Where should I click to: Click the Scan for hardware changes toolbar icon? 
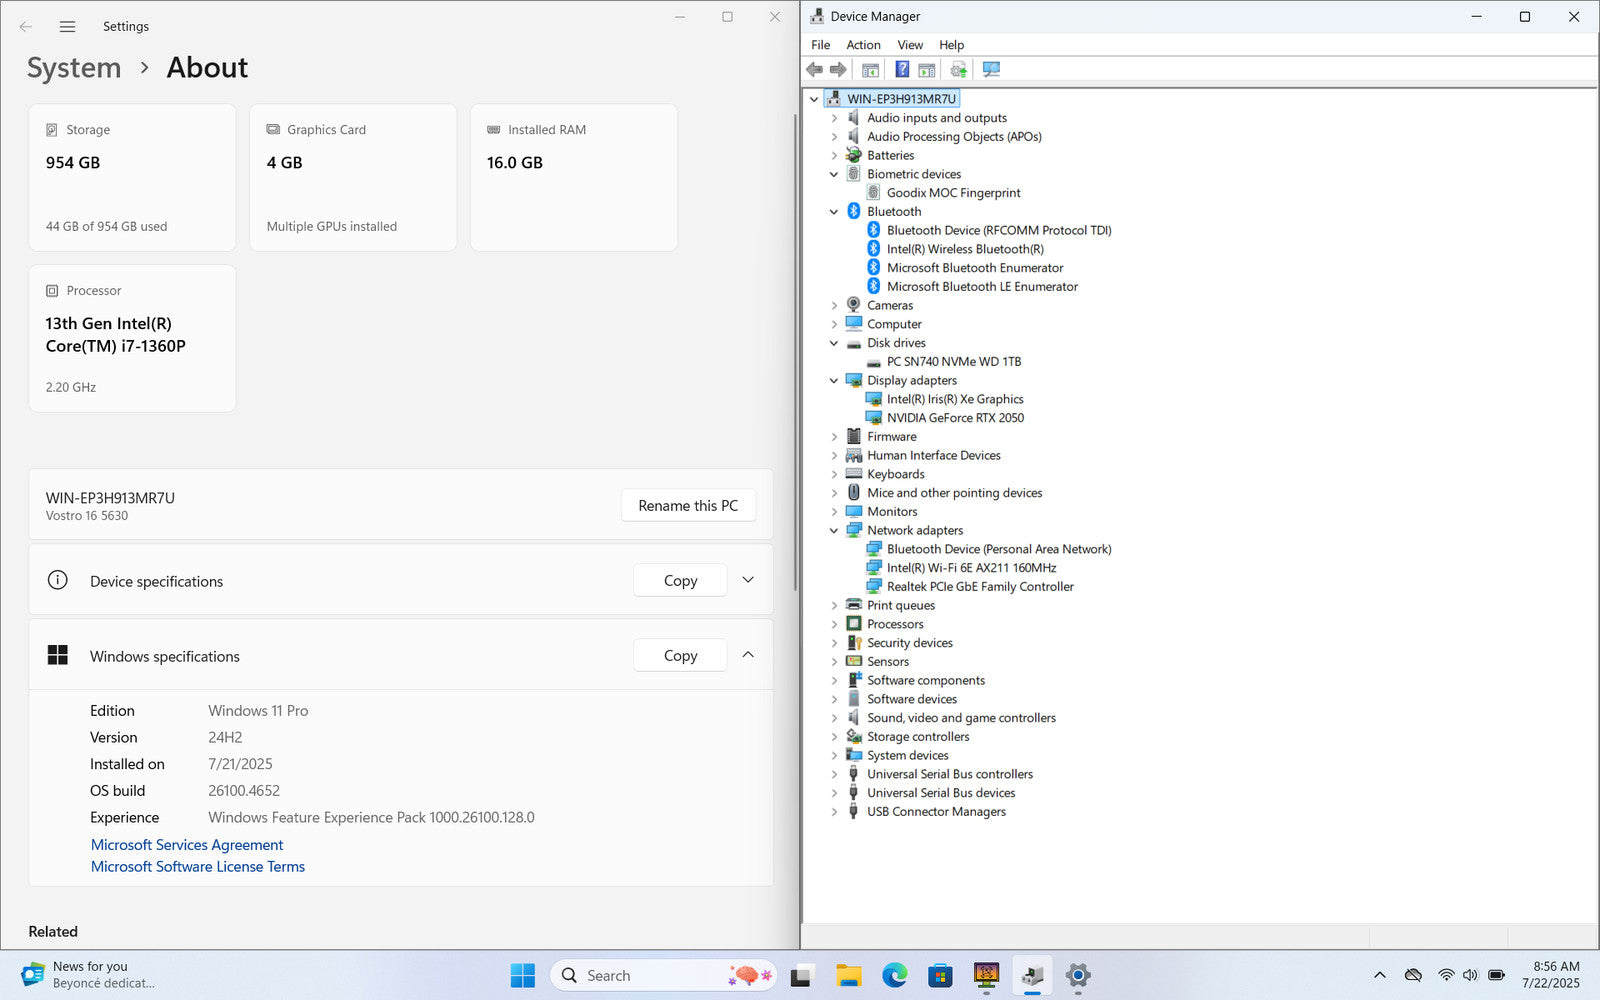[x=991, y=69]
